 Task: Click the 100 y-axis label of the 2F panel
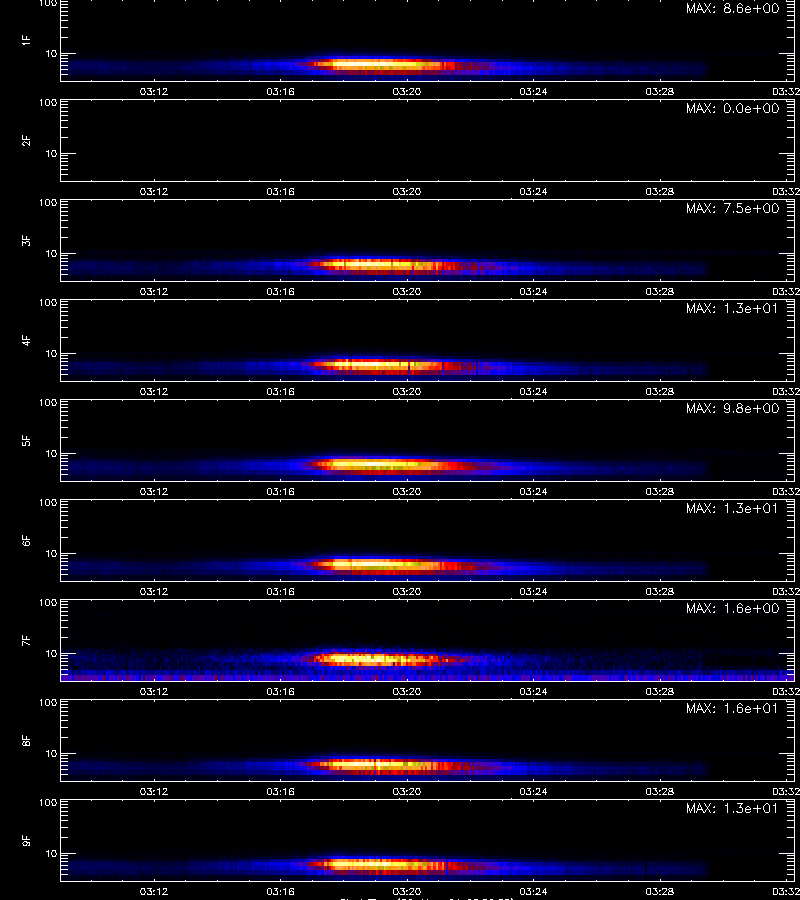click(x=48, y=103)
